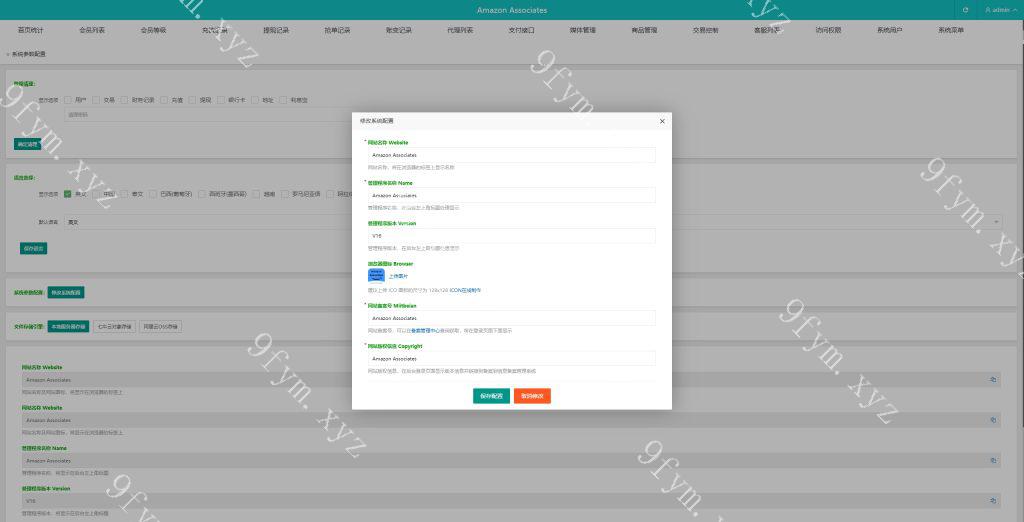Open the default language dropdown

click(x=534, y=222)
